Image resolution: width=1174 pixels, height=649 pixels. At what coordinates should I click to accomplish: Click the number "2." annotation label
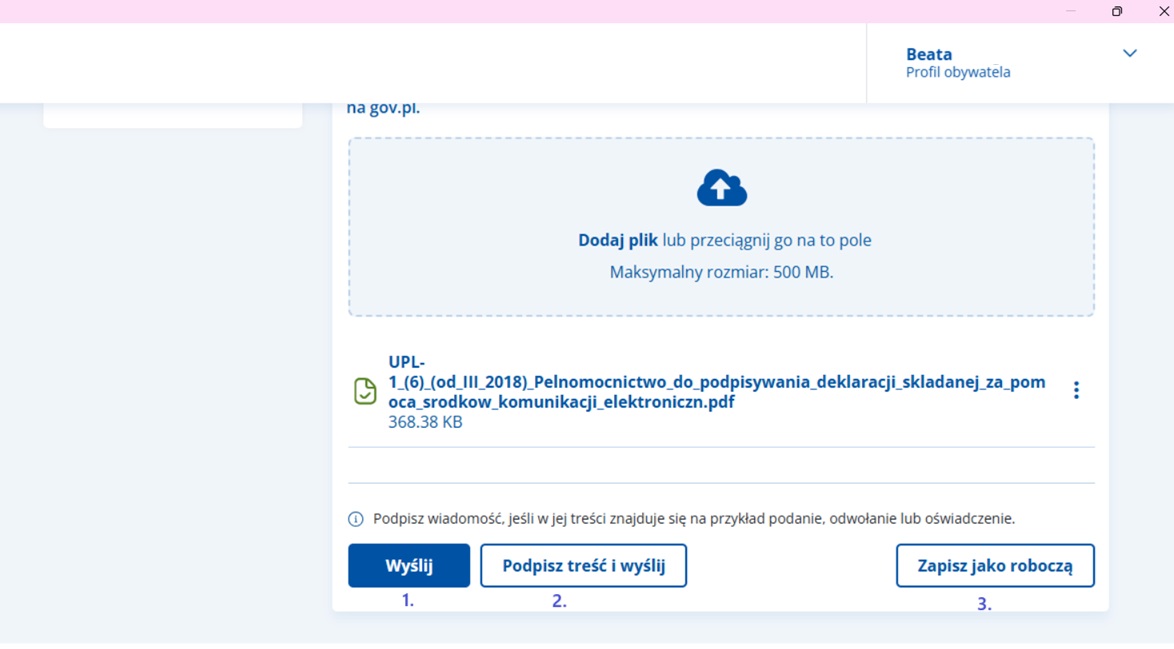tap(559, 601)
